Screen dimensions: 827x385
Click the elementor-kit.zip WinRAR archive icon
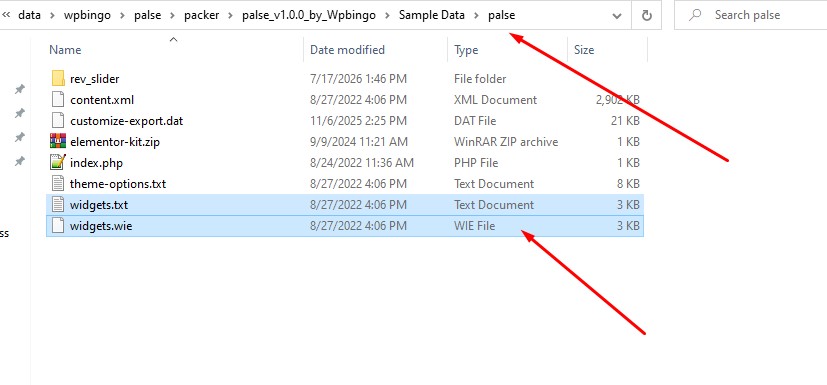point(58,142)
